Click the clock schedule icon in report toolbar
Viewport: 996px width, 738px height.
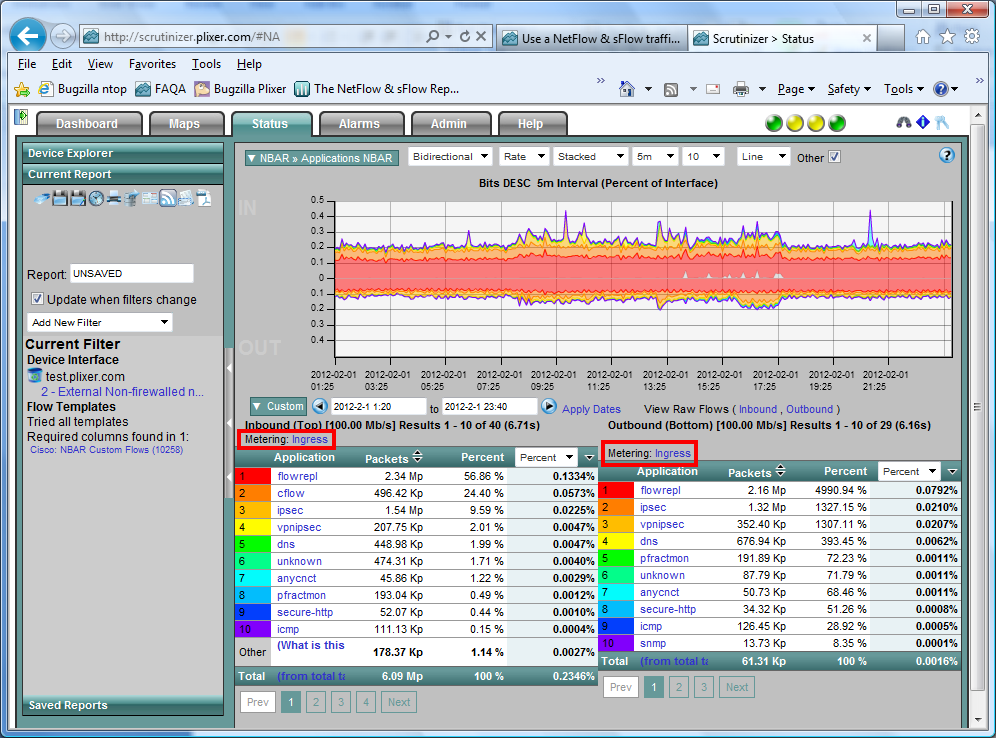[x=96, y=198]
